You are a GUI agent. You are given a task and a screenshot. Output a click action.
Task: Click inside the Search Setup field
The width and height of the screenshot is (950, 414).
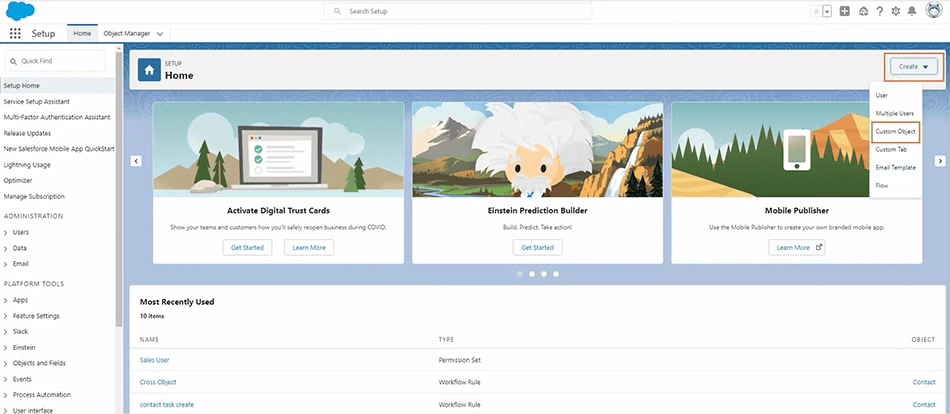point(457,11)
